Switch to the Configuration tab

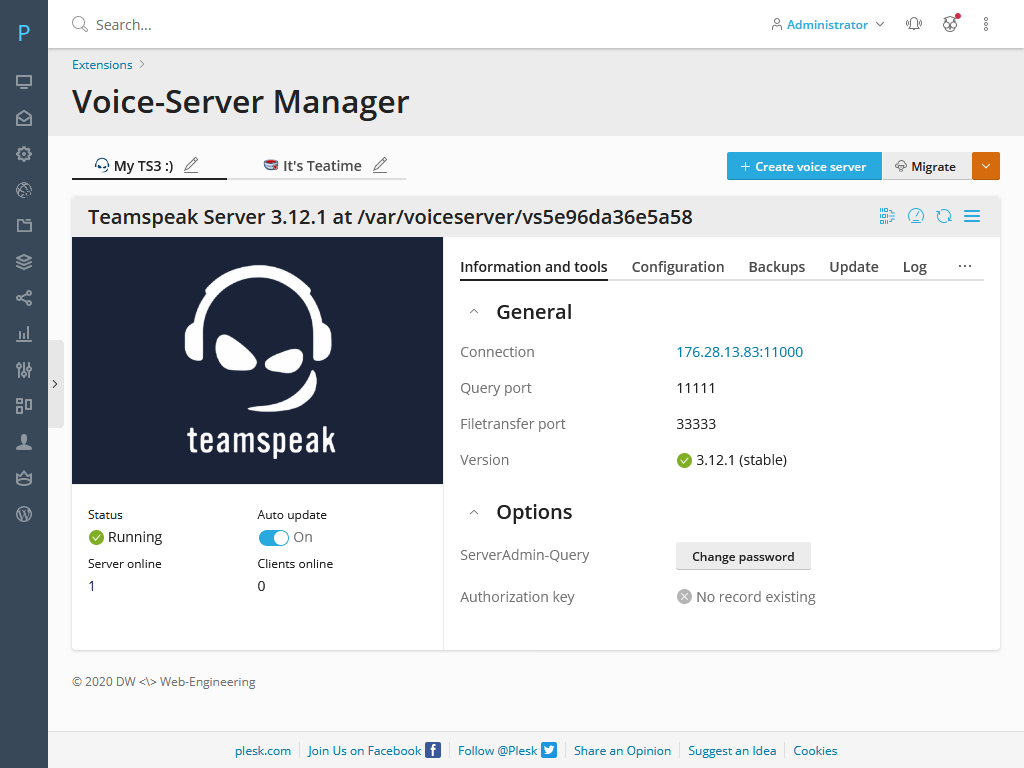point(678,267)
